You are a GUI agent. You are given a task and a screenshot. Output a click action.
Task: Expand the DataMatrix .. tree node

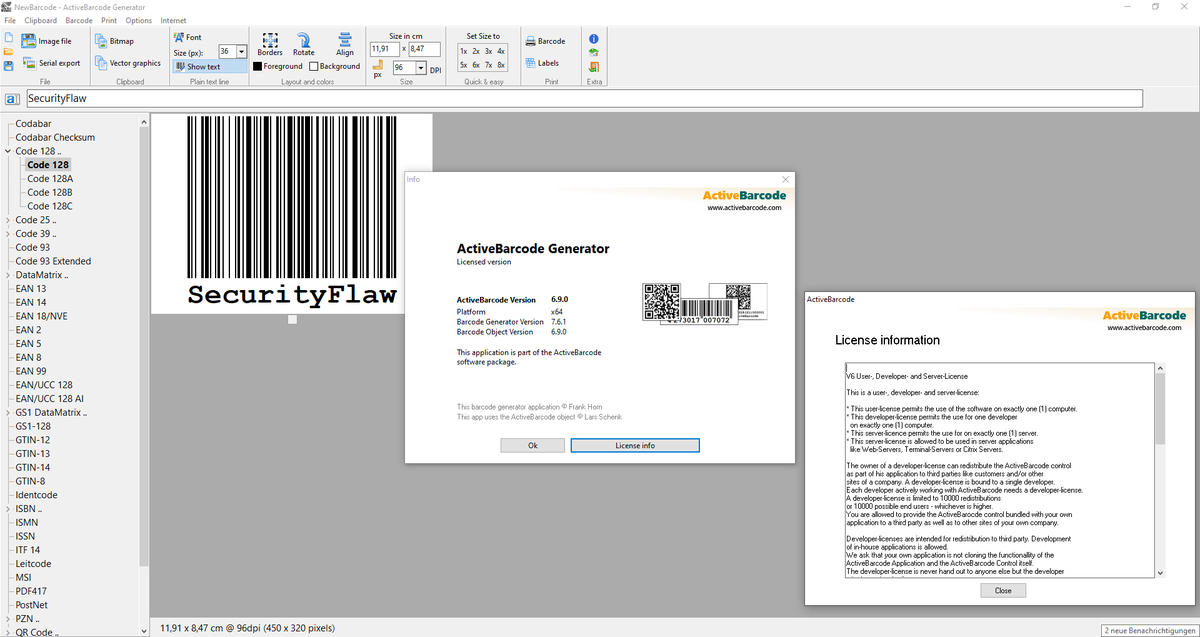point(8,275)
